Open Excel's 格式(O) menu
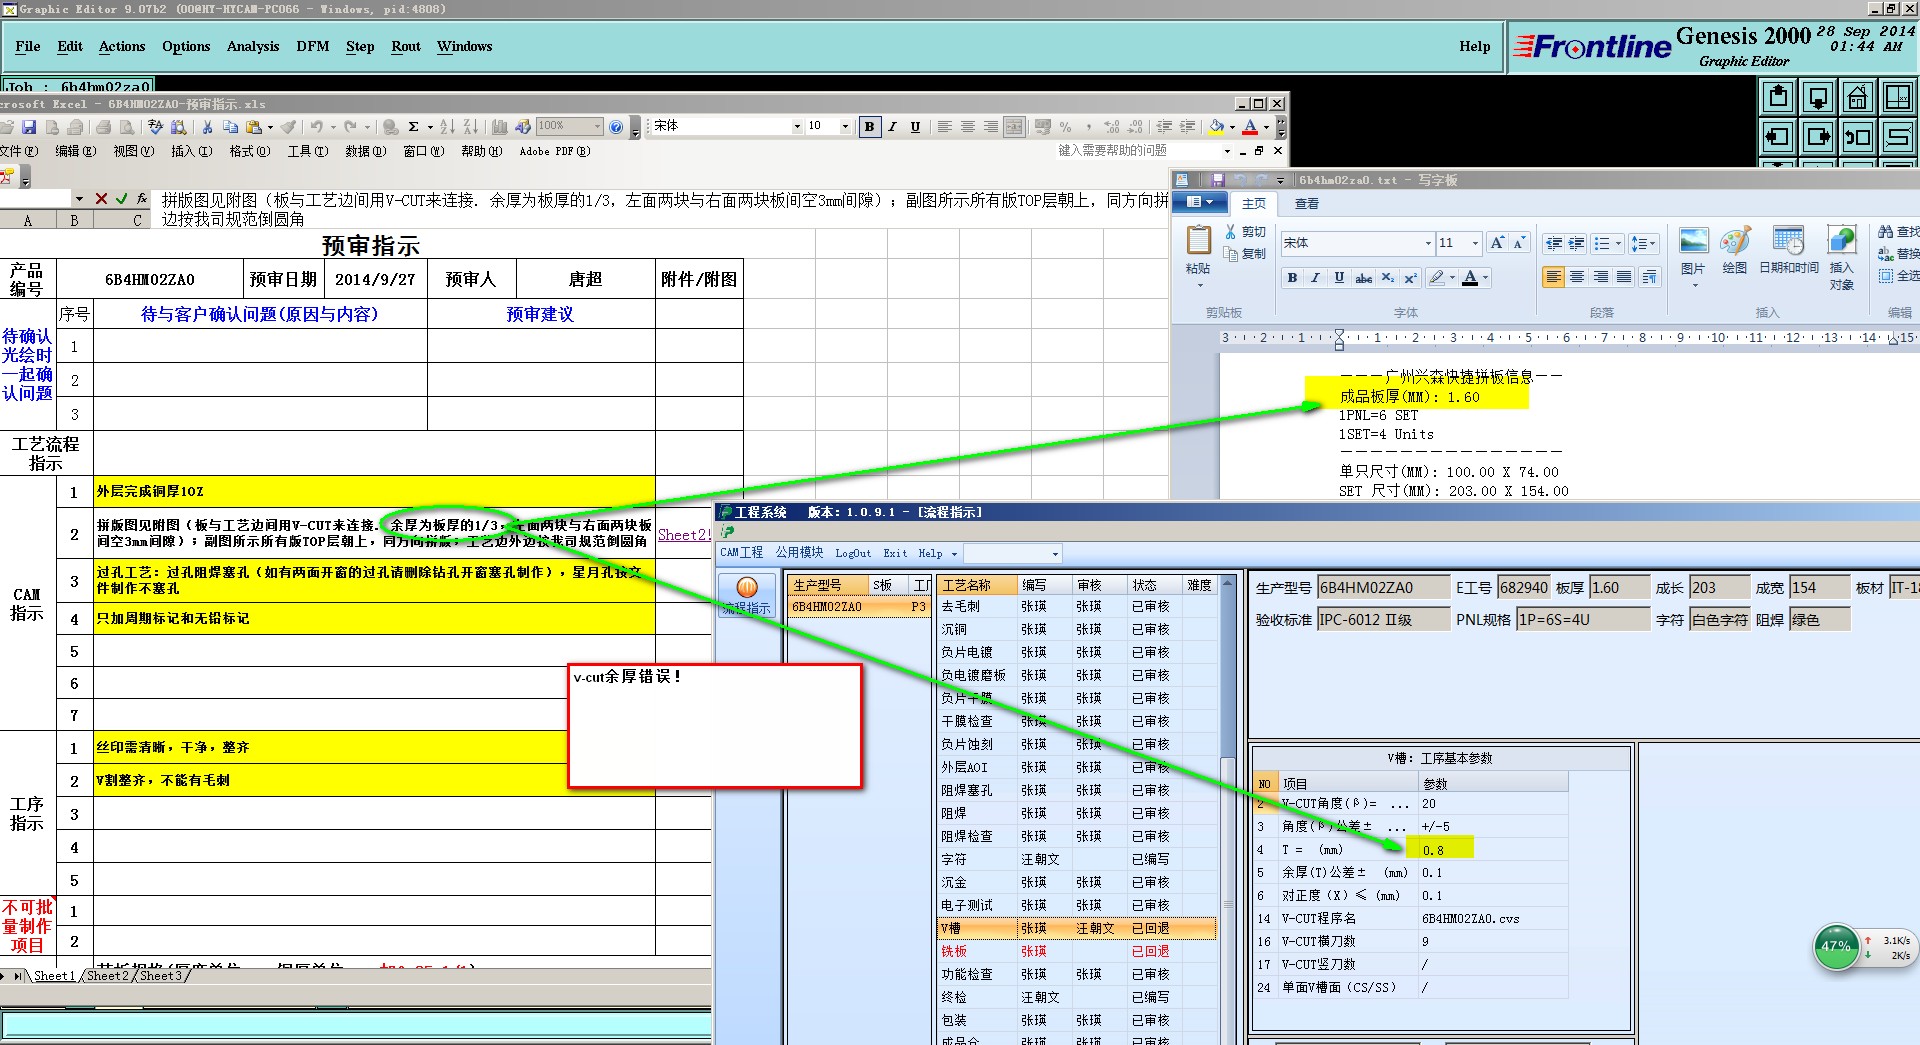 250,151
